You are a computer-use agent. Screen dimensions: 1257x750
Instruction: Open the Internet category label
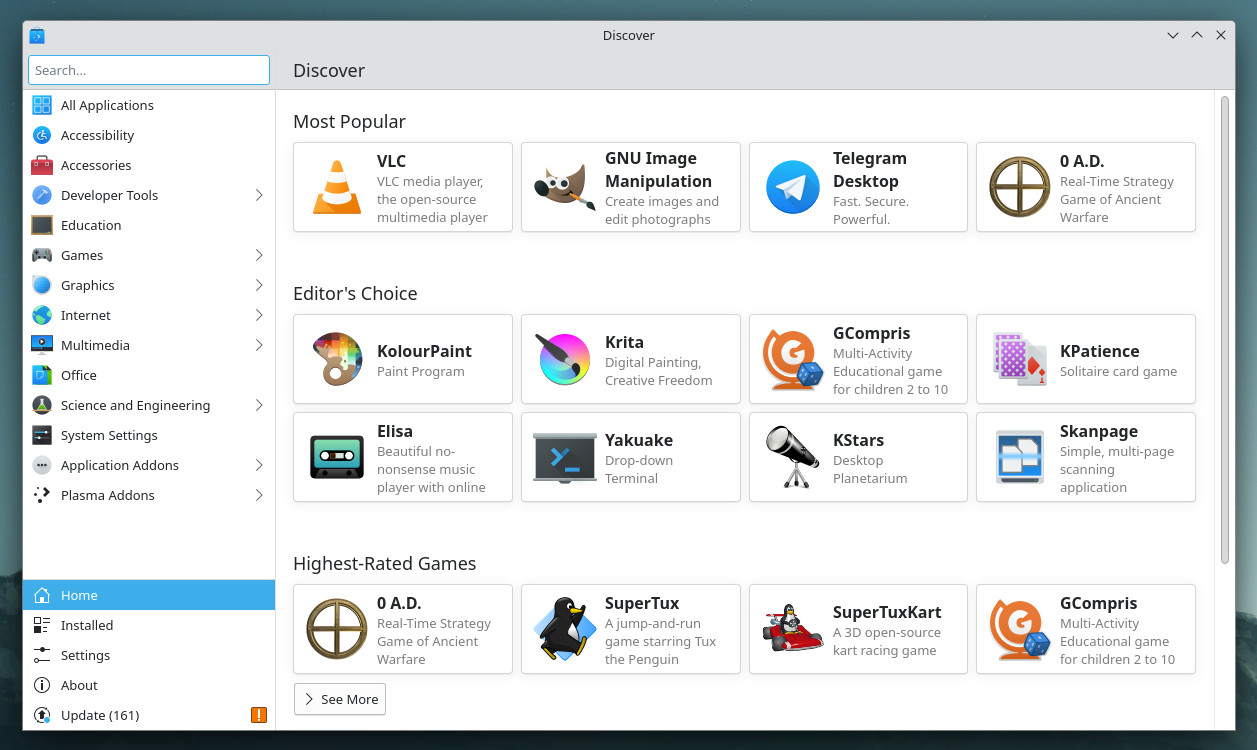(x=86, y=315)
